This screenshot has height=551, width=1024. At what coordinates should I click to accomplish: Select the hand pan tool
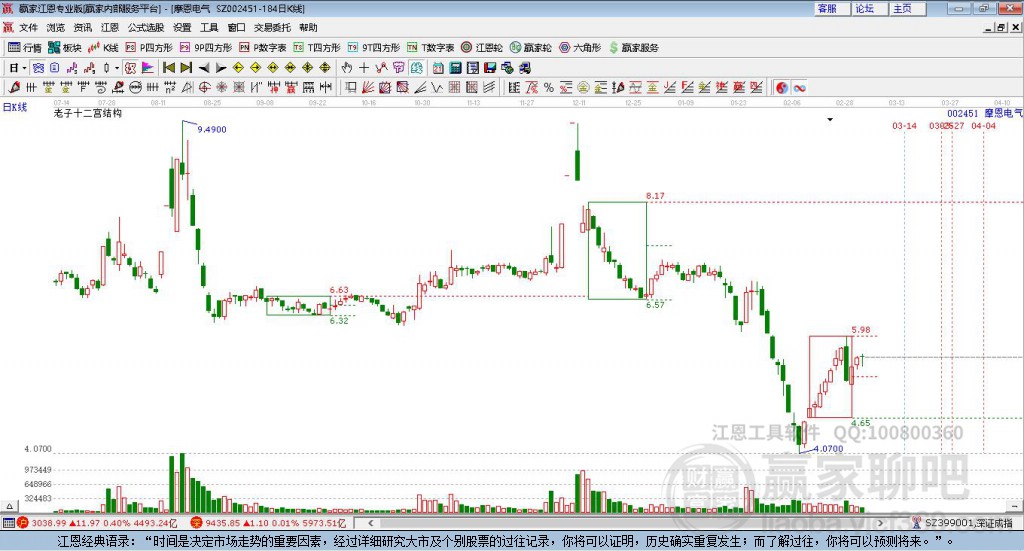pos(347,68)
